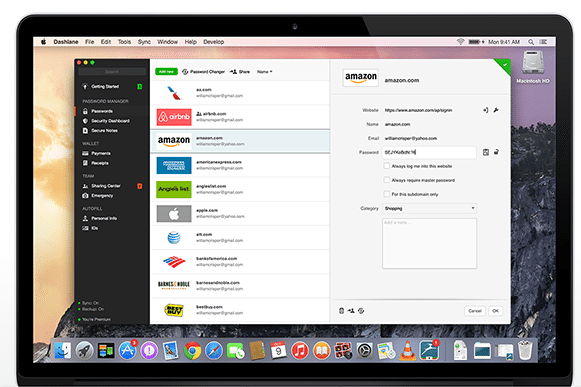This screenshot has width=581, height=387.
Task: Expand the Category dropdown showing Shopping
Action: [x=429, y=208]
